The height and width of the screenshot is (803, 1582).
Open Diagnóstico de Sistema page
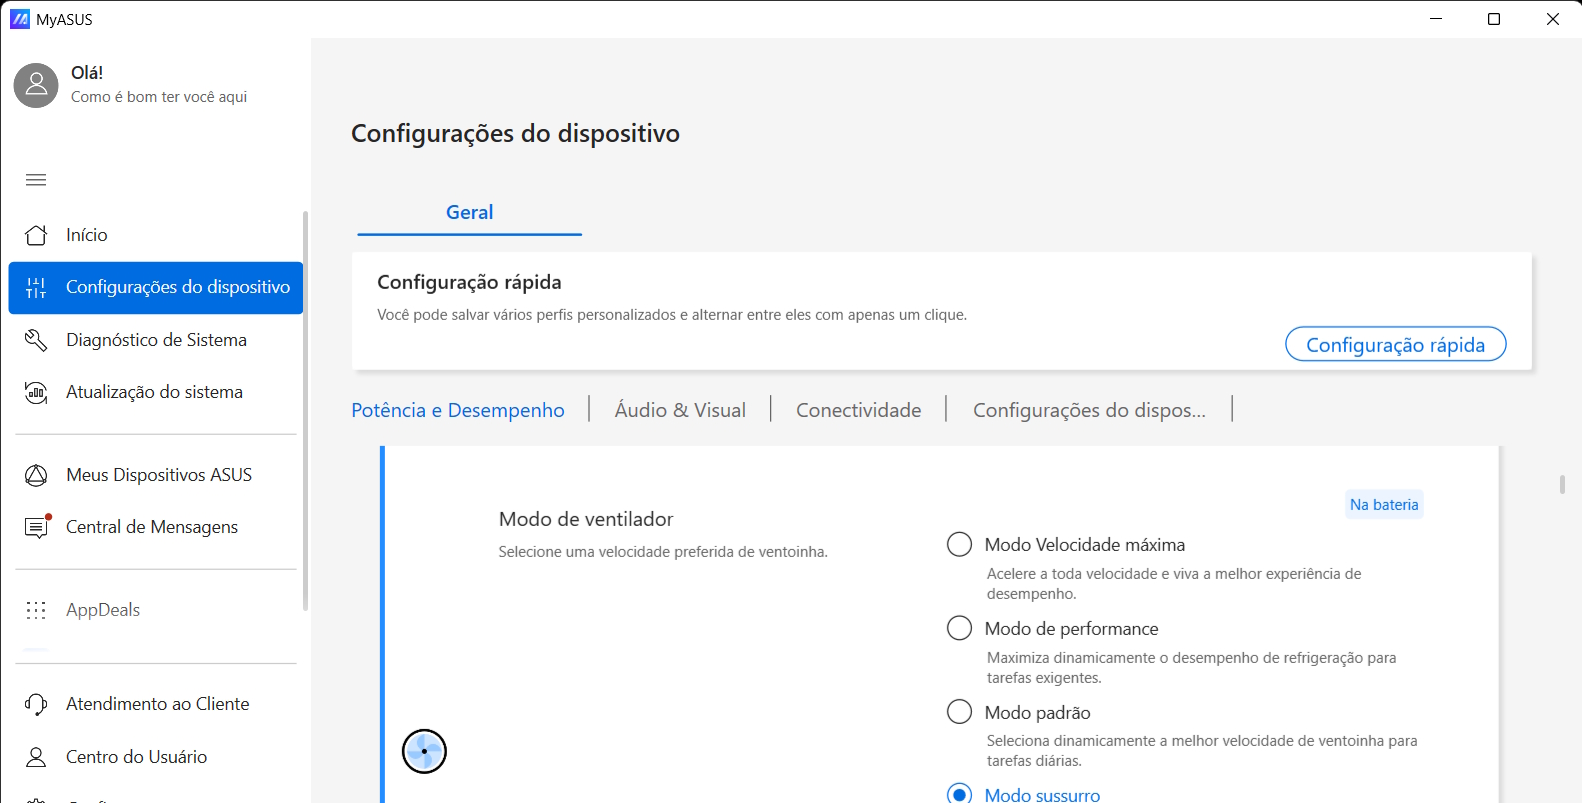click(155, 340)
